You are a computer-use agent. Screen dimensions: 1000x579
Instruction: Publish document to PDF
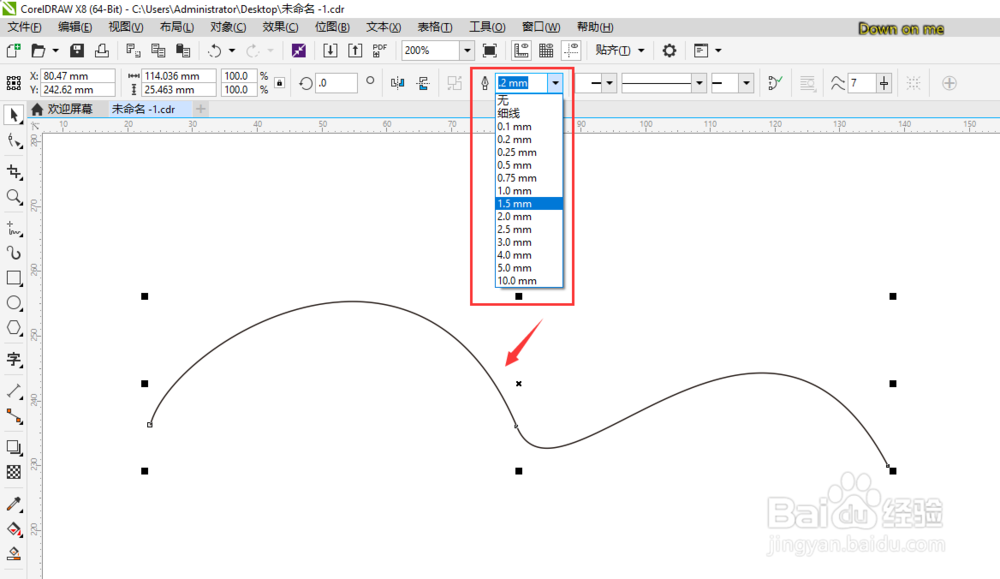tap(380, 50)
